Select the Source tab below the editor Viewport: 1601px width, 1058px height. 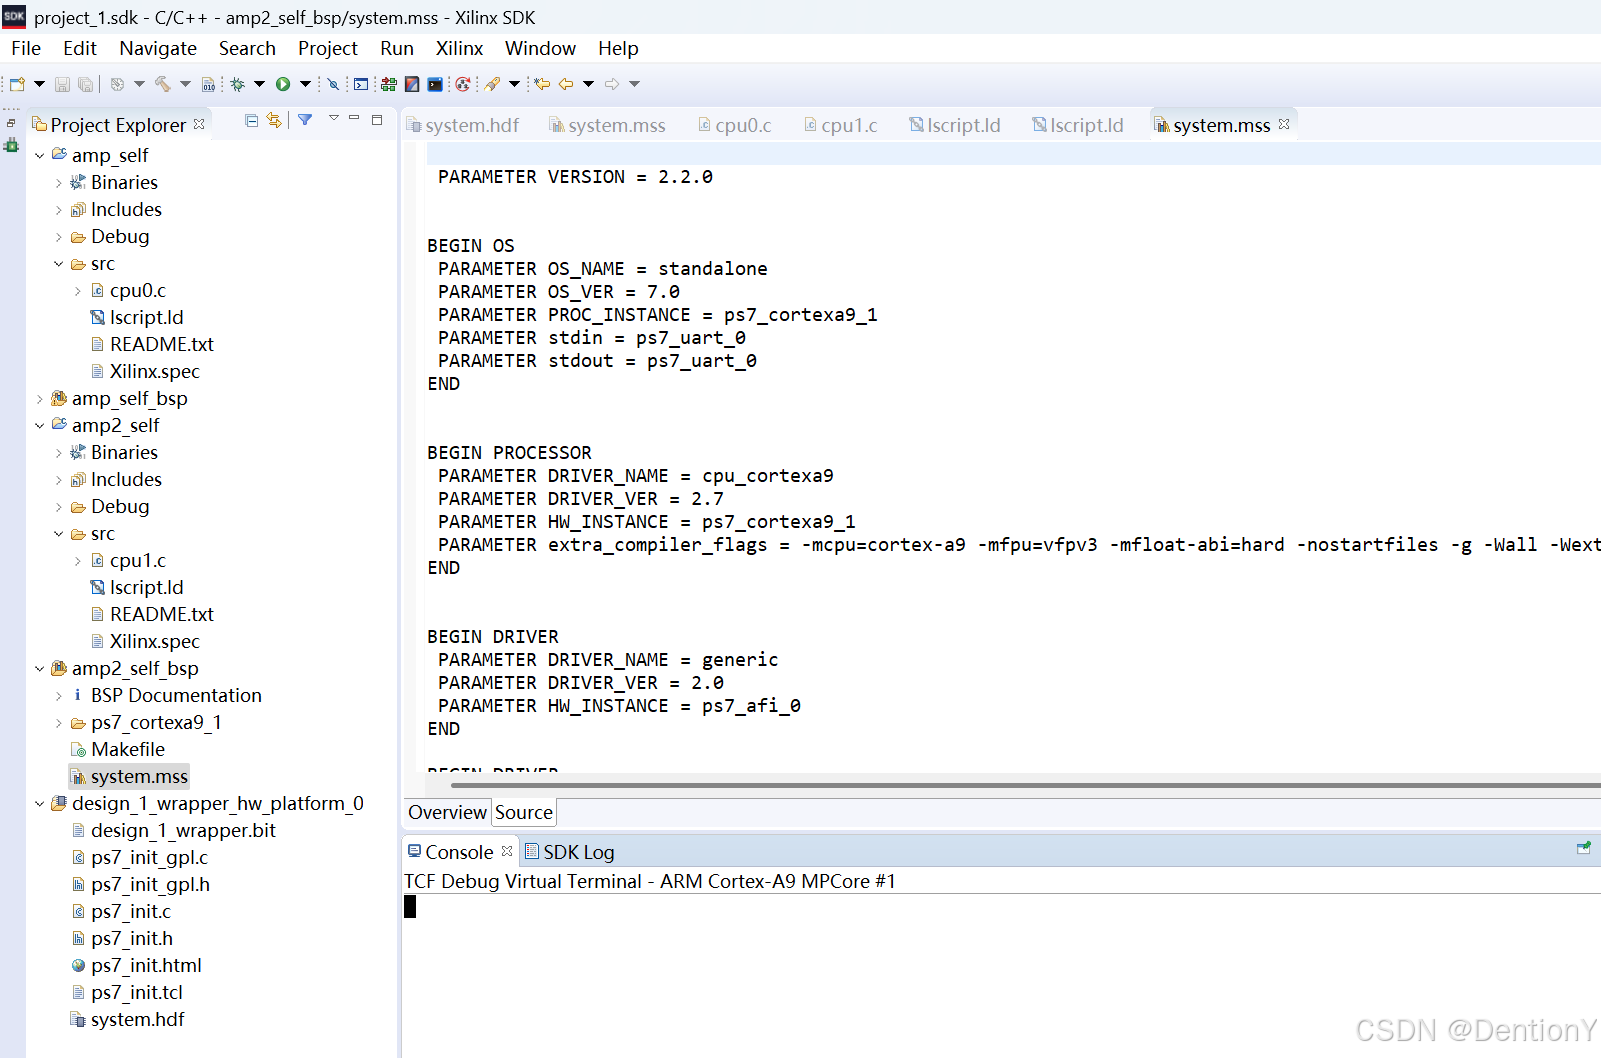click(524, 812)
